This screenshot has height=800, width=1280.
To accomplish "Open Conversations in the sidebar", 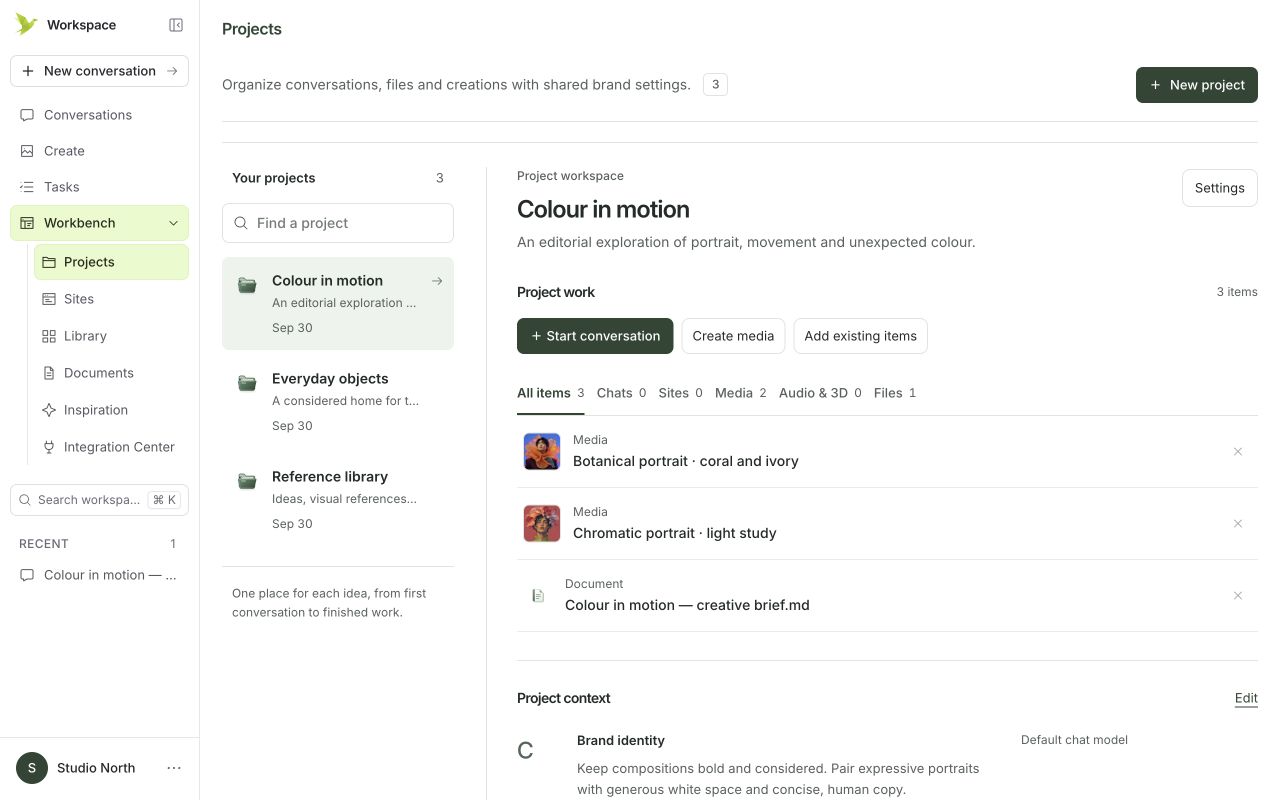I will (x=99, y=115).
